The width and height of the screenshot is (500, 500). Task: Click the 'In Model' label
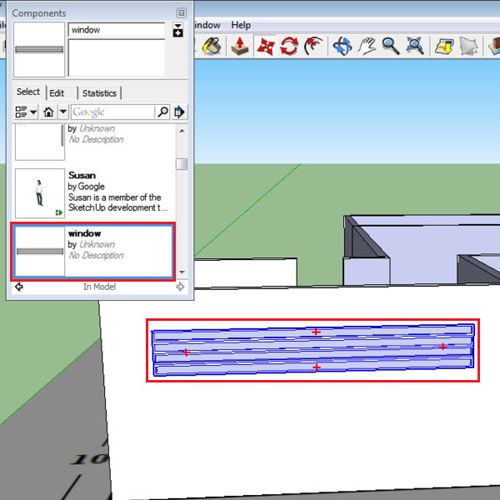(99, 287)
